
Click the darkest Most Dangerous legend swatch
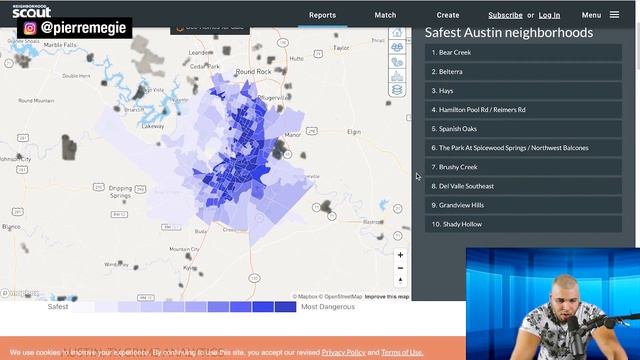[285, 307]
